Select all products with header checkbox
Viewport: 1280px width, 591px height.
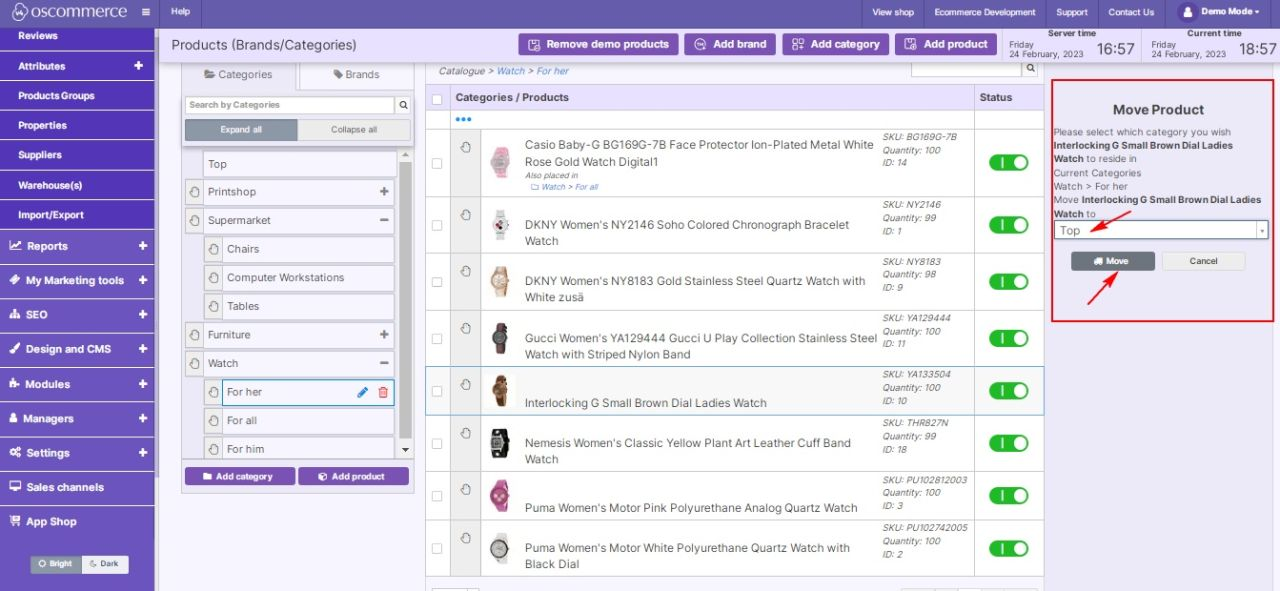[437, 98]
